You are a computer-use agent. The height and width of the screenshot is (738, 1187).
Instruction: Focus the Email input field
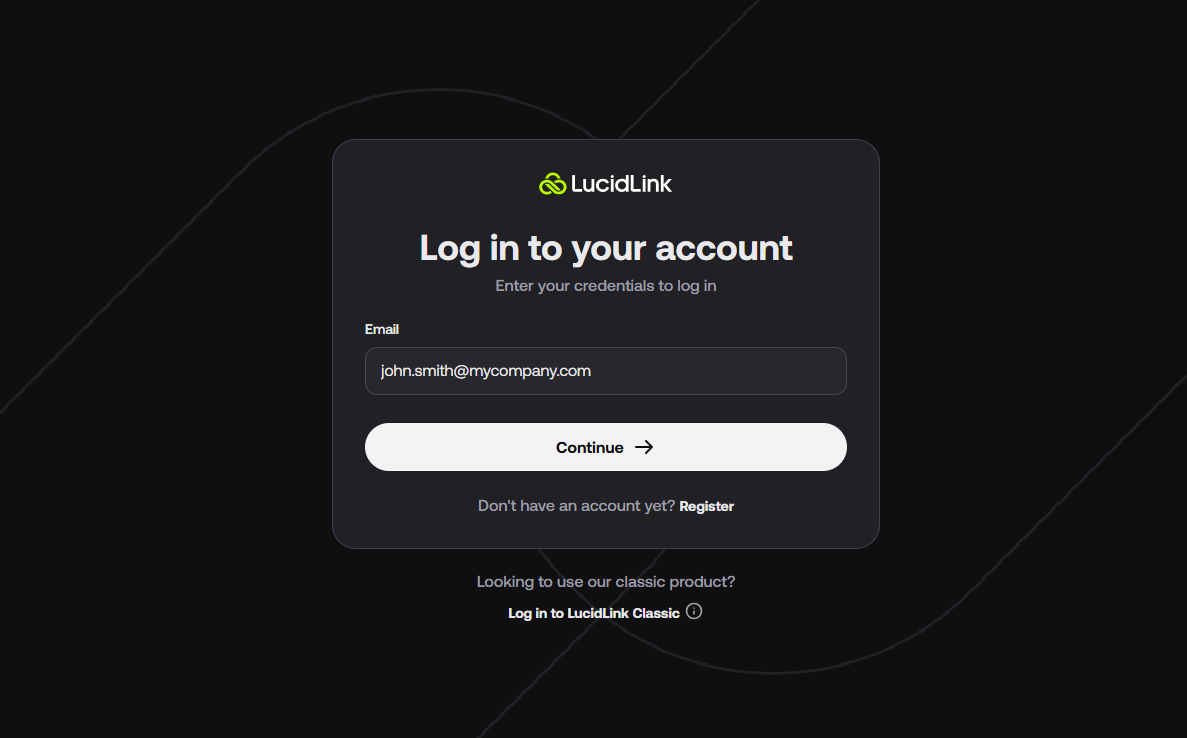(606, 371)
